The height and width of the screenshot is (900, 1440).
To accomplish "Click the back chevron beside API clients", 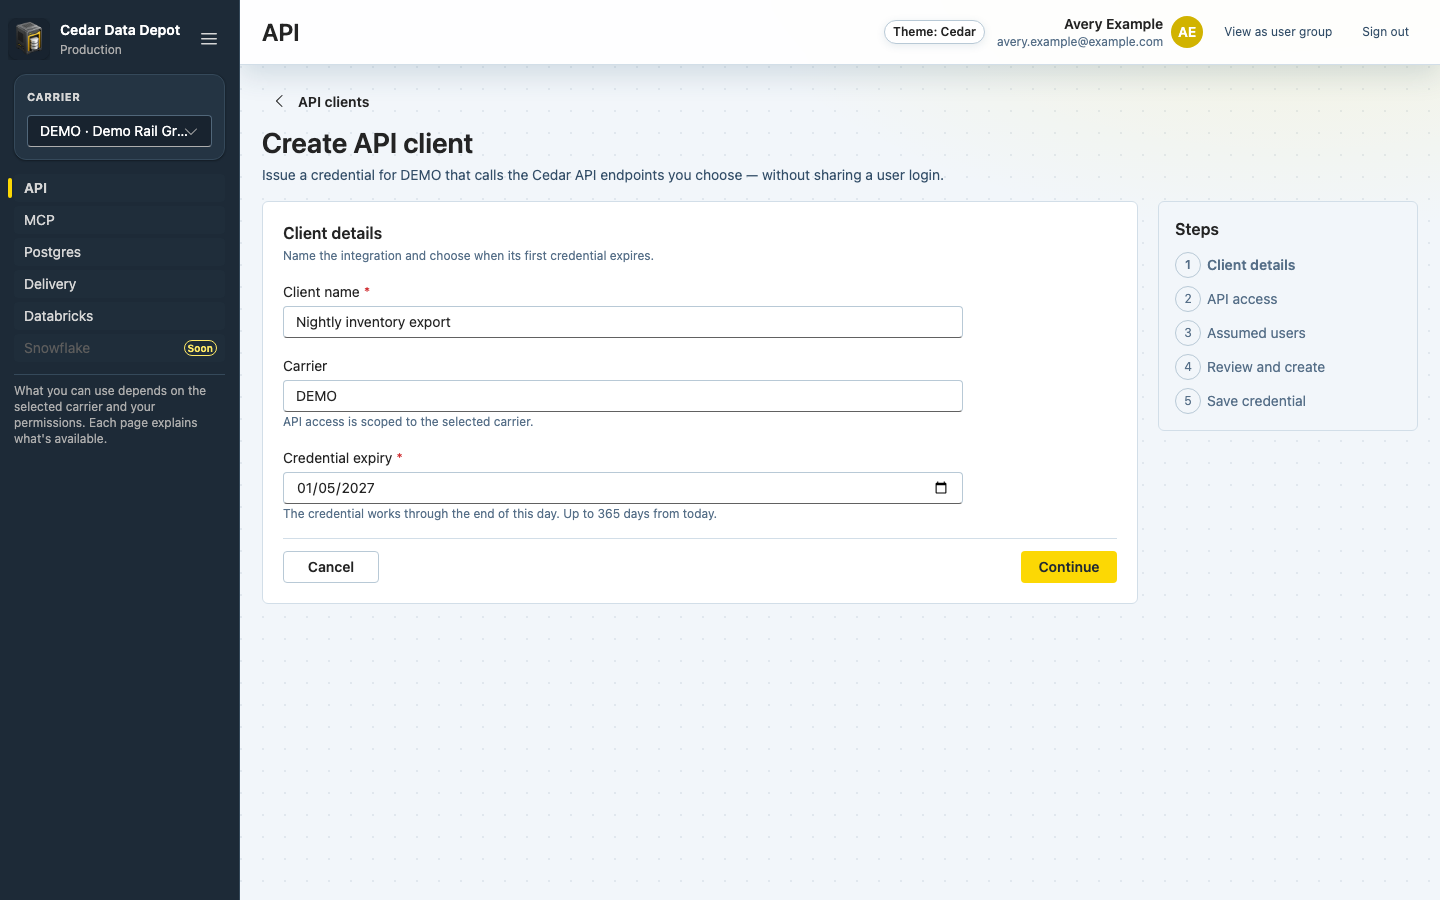I will click(x=279, y=101).
